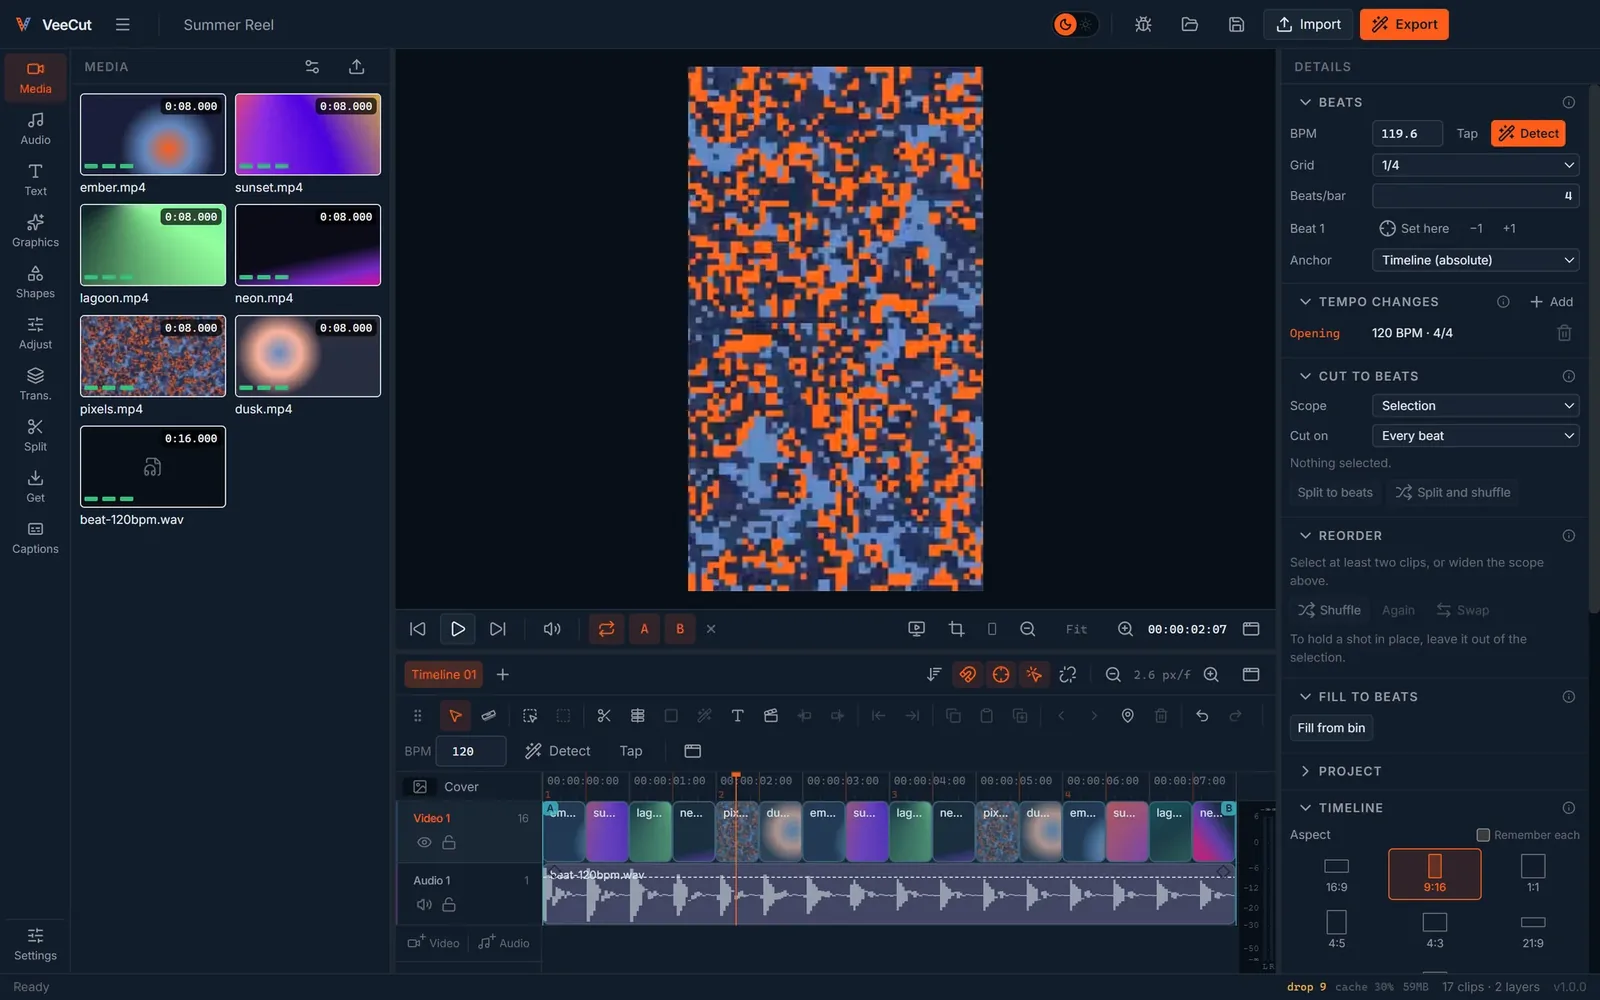This screenshot has height=1000, width=1600.
Task: Click the upload icon in Media panel
Action: 356,67
